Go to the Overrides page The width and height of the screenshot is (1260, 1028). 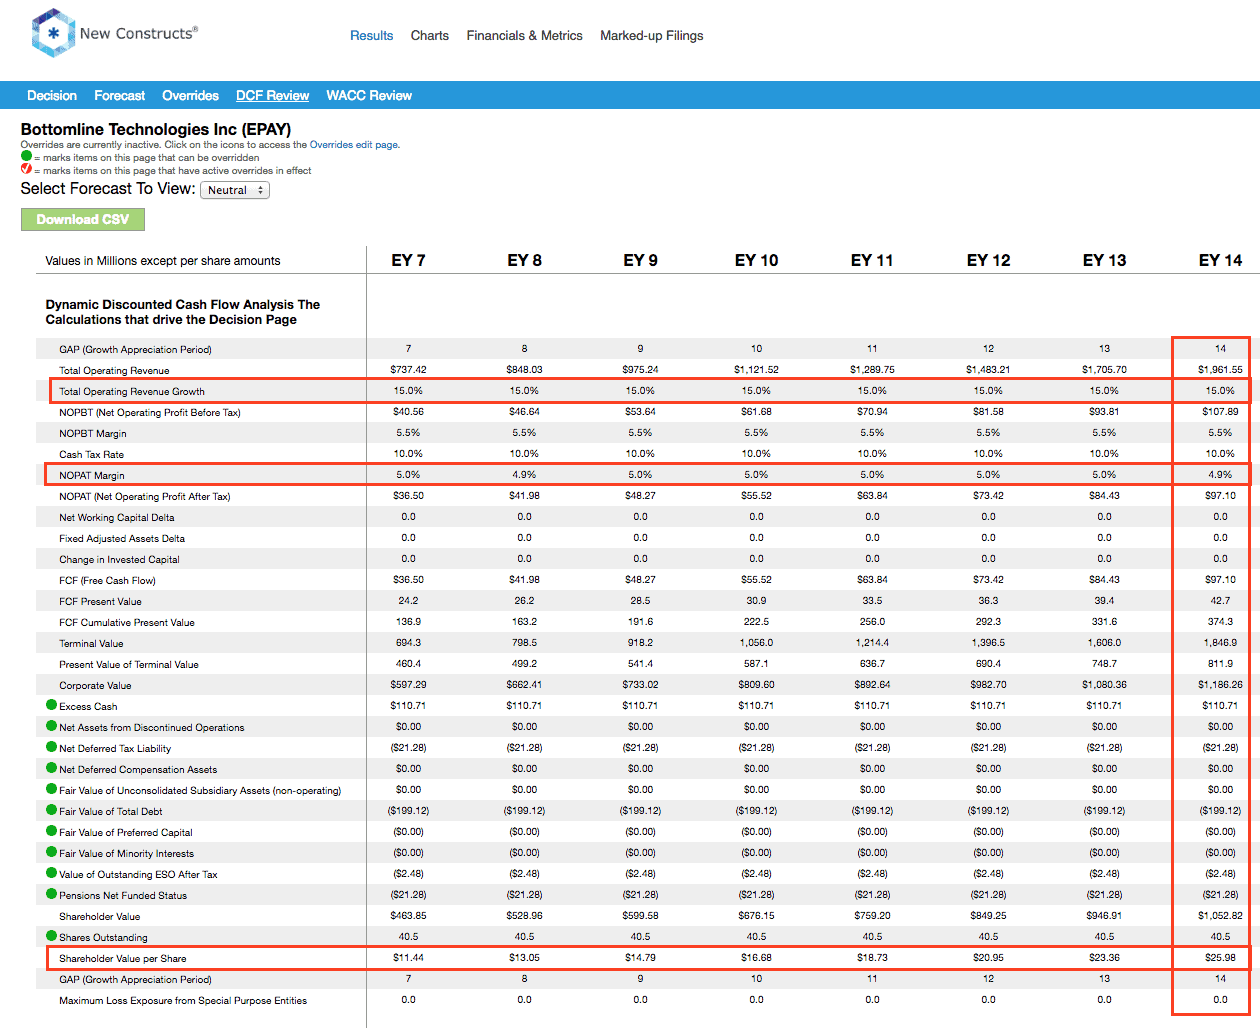191,96
